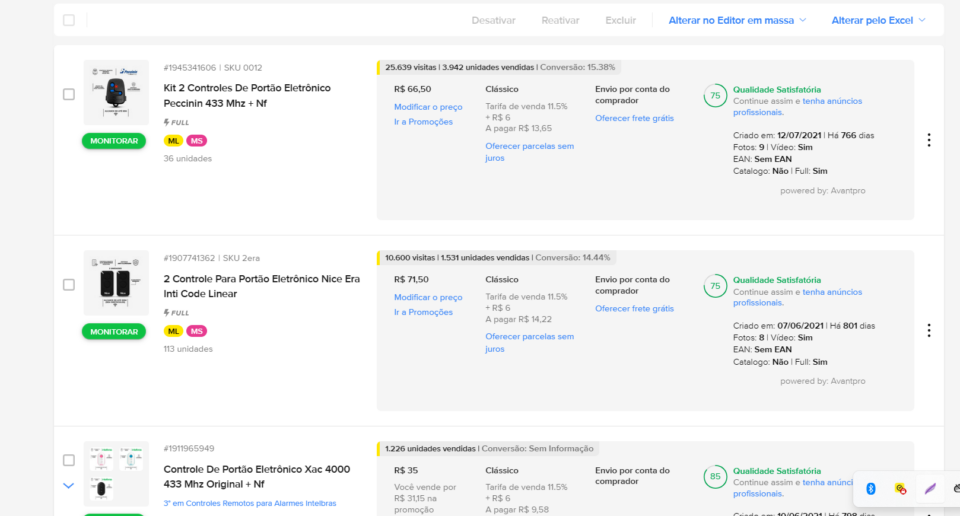Click MONITORAR button for Peccinin kit
The height and width of the screenshot is (516, 960).
coord(114,141)
